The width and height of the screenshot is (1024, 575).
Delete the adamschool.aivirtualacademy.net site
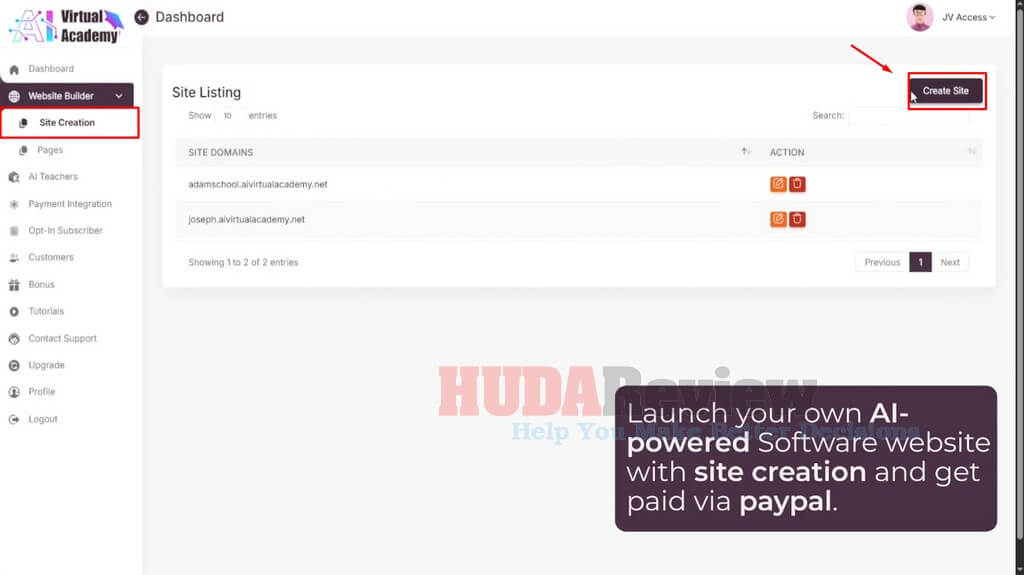797,184
